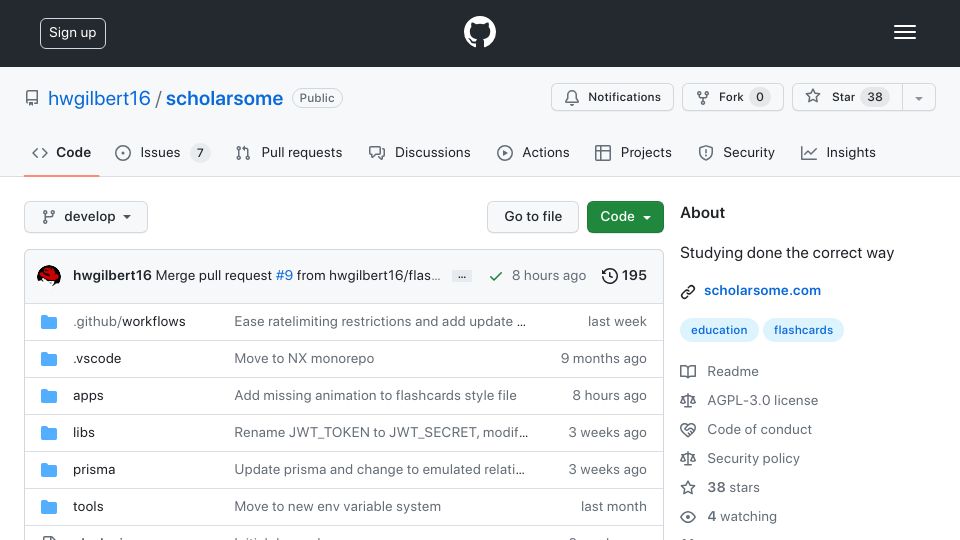Viewport: 960px width, 540px height.
Task: Open the apps folder
Action: point(88,396)
